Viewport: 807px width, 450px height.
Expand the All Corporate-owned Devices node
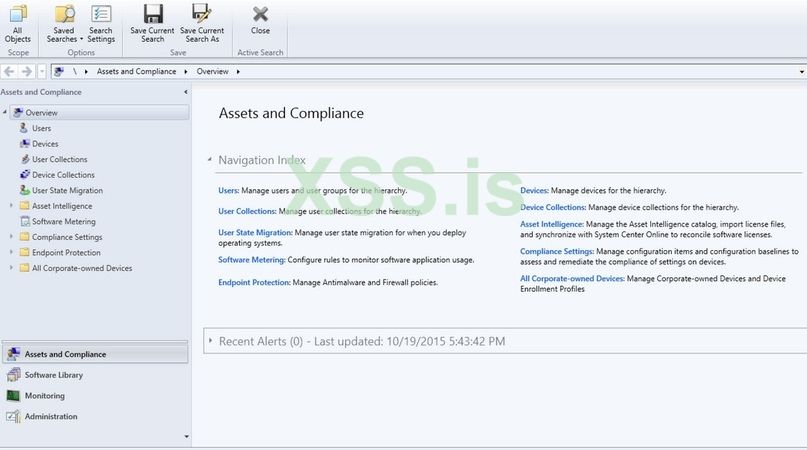point(11,268)
